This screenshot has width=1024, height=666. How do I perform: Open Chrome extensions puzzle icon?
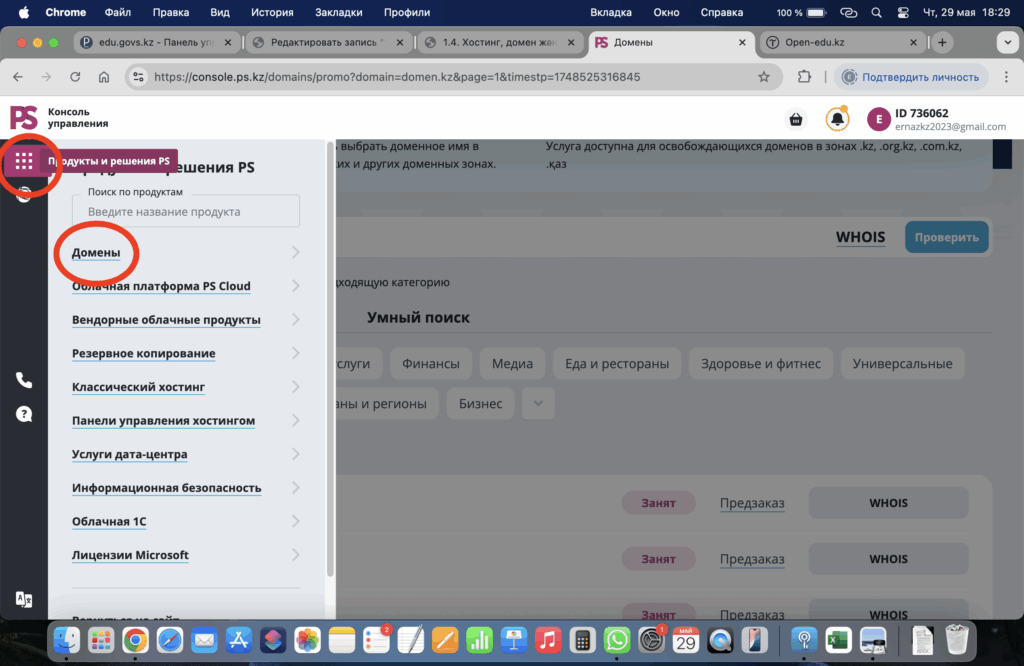tap(804, 77)
